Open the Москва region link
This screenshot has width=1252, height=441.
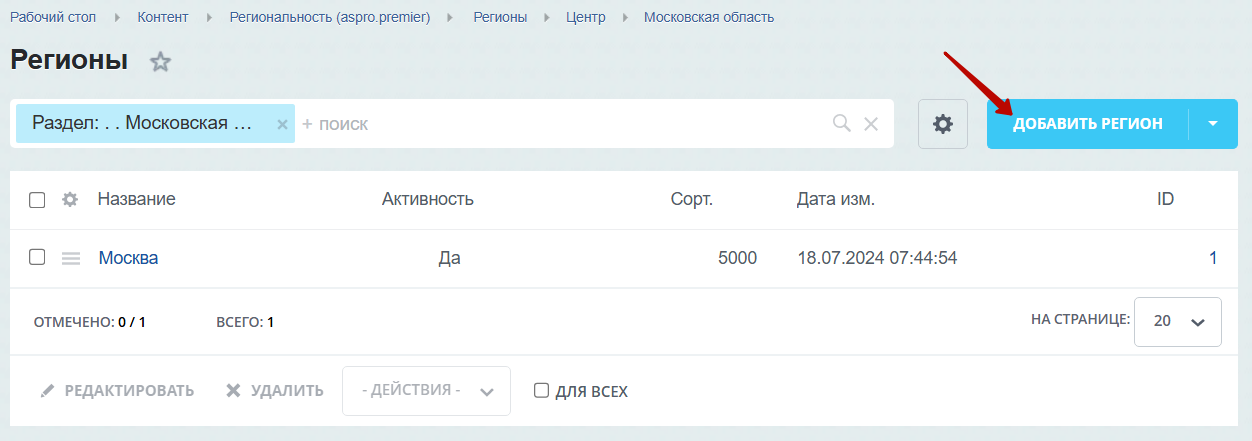point(128,258)
